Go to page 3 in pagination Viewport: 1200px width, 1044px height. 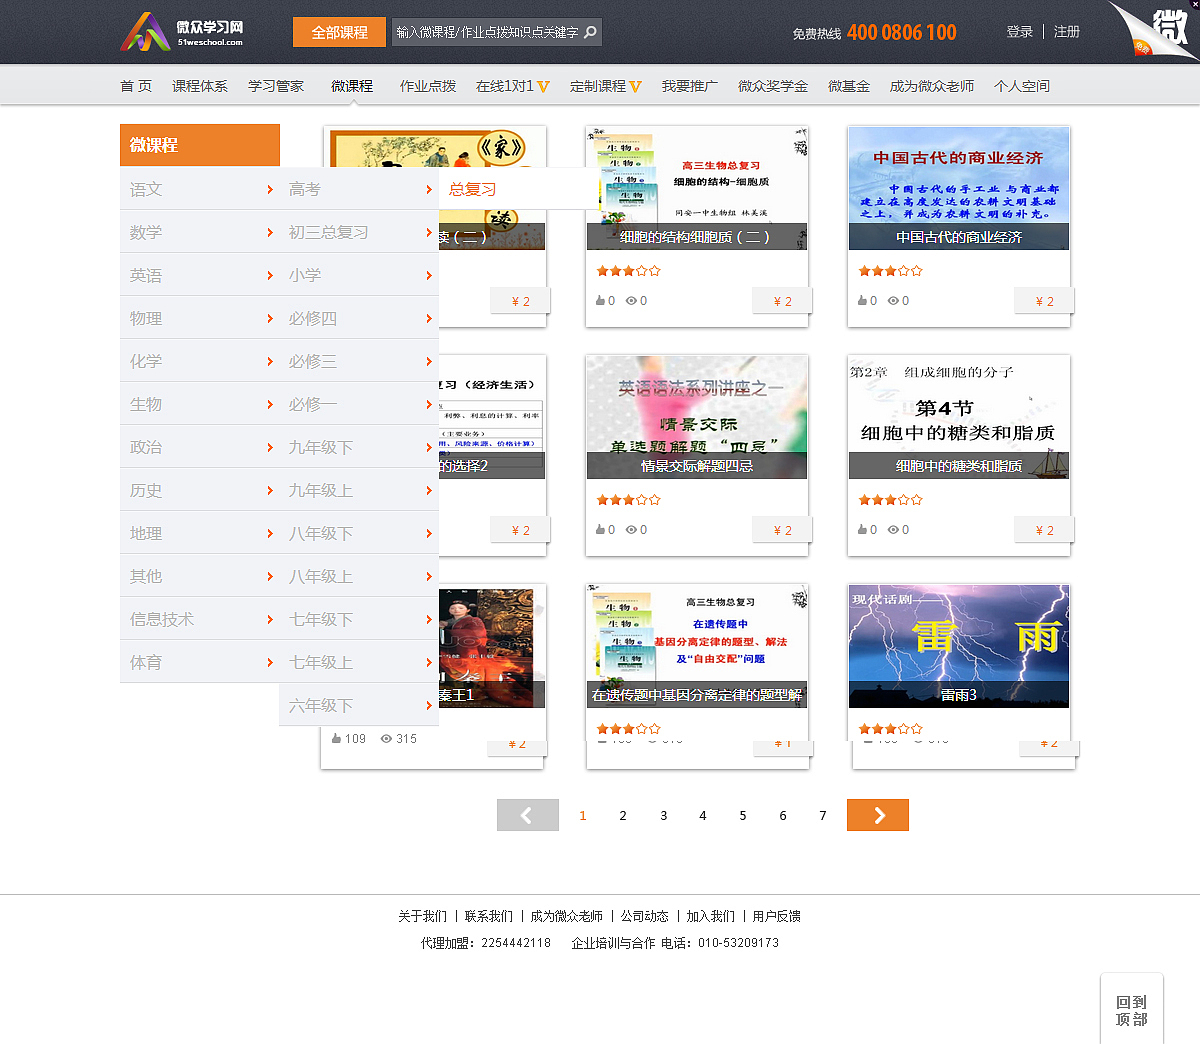click(x=663, y=816)
